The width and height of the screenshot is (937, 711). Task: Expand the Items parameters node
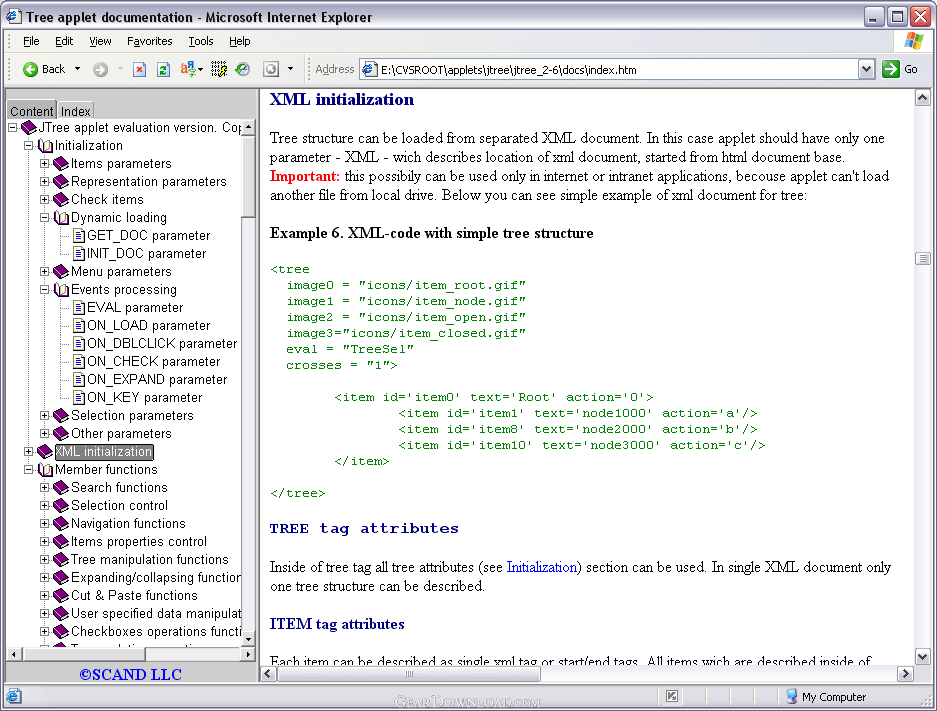44,164
